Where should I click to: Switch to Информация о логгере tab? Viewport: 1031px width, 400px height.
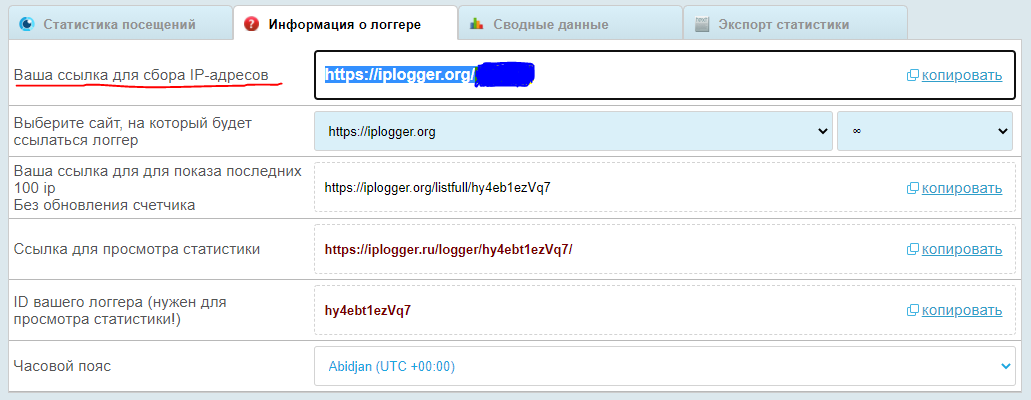[345, 24]
